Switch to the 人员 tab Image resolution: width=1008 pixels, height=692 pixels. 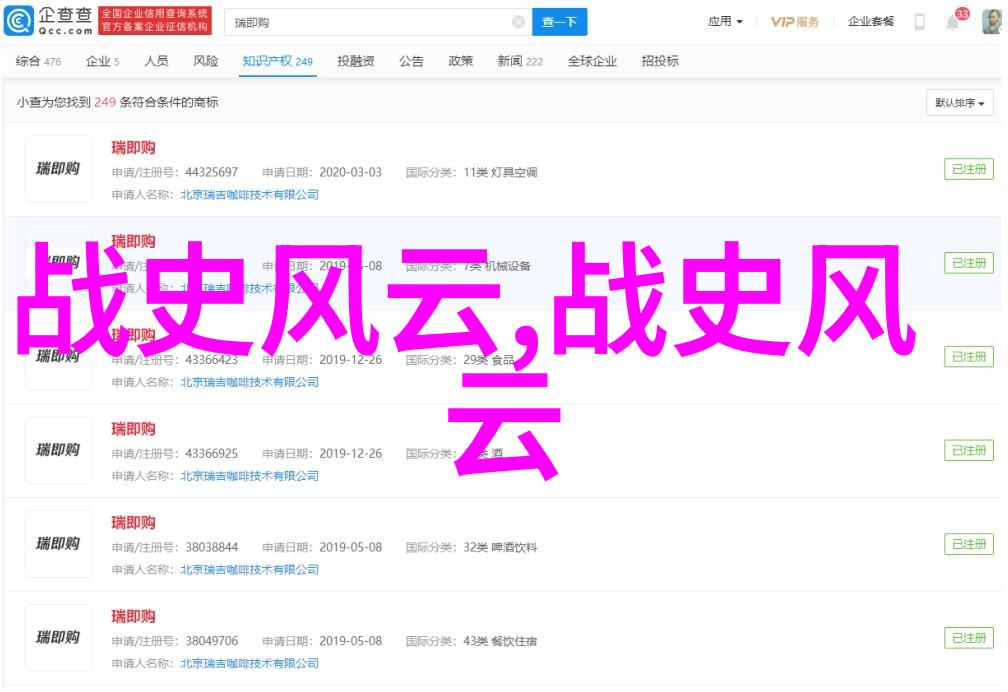[x=156, y=61]
